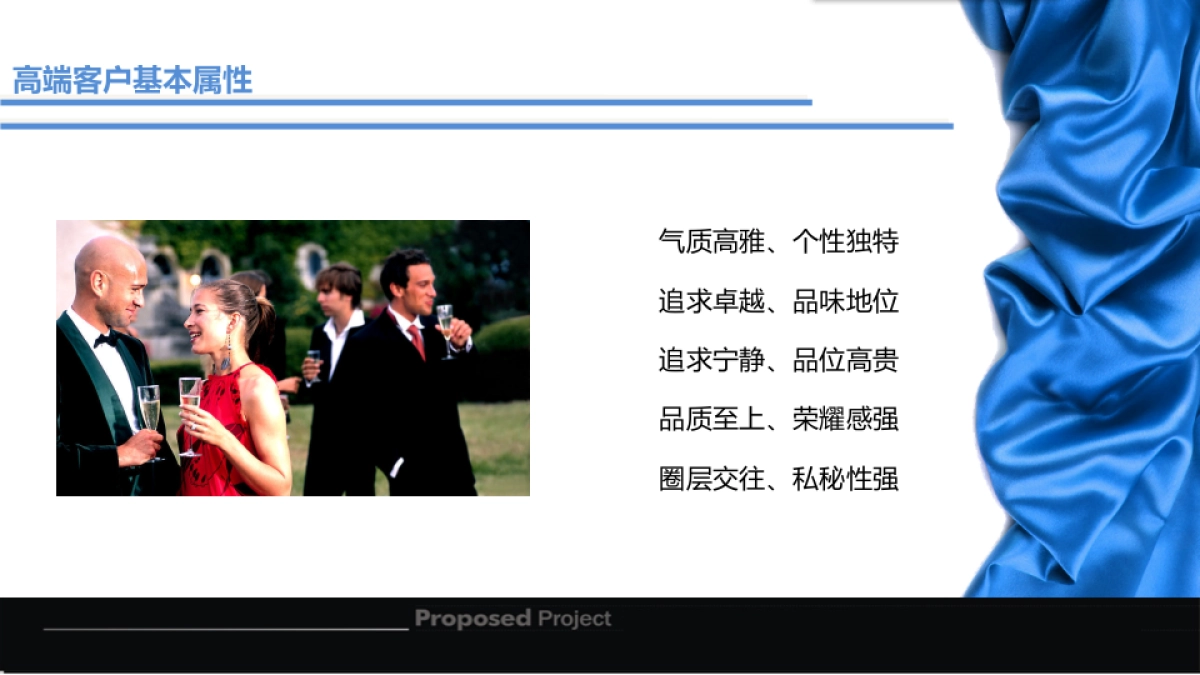Click the bald man's champagne glass
The height and width of the screenshot is (675, 1200).
[x=150, y=408]
